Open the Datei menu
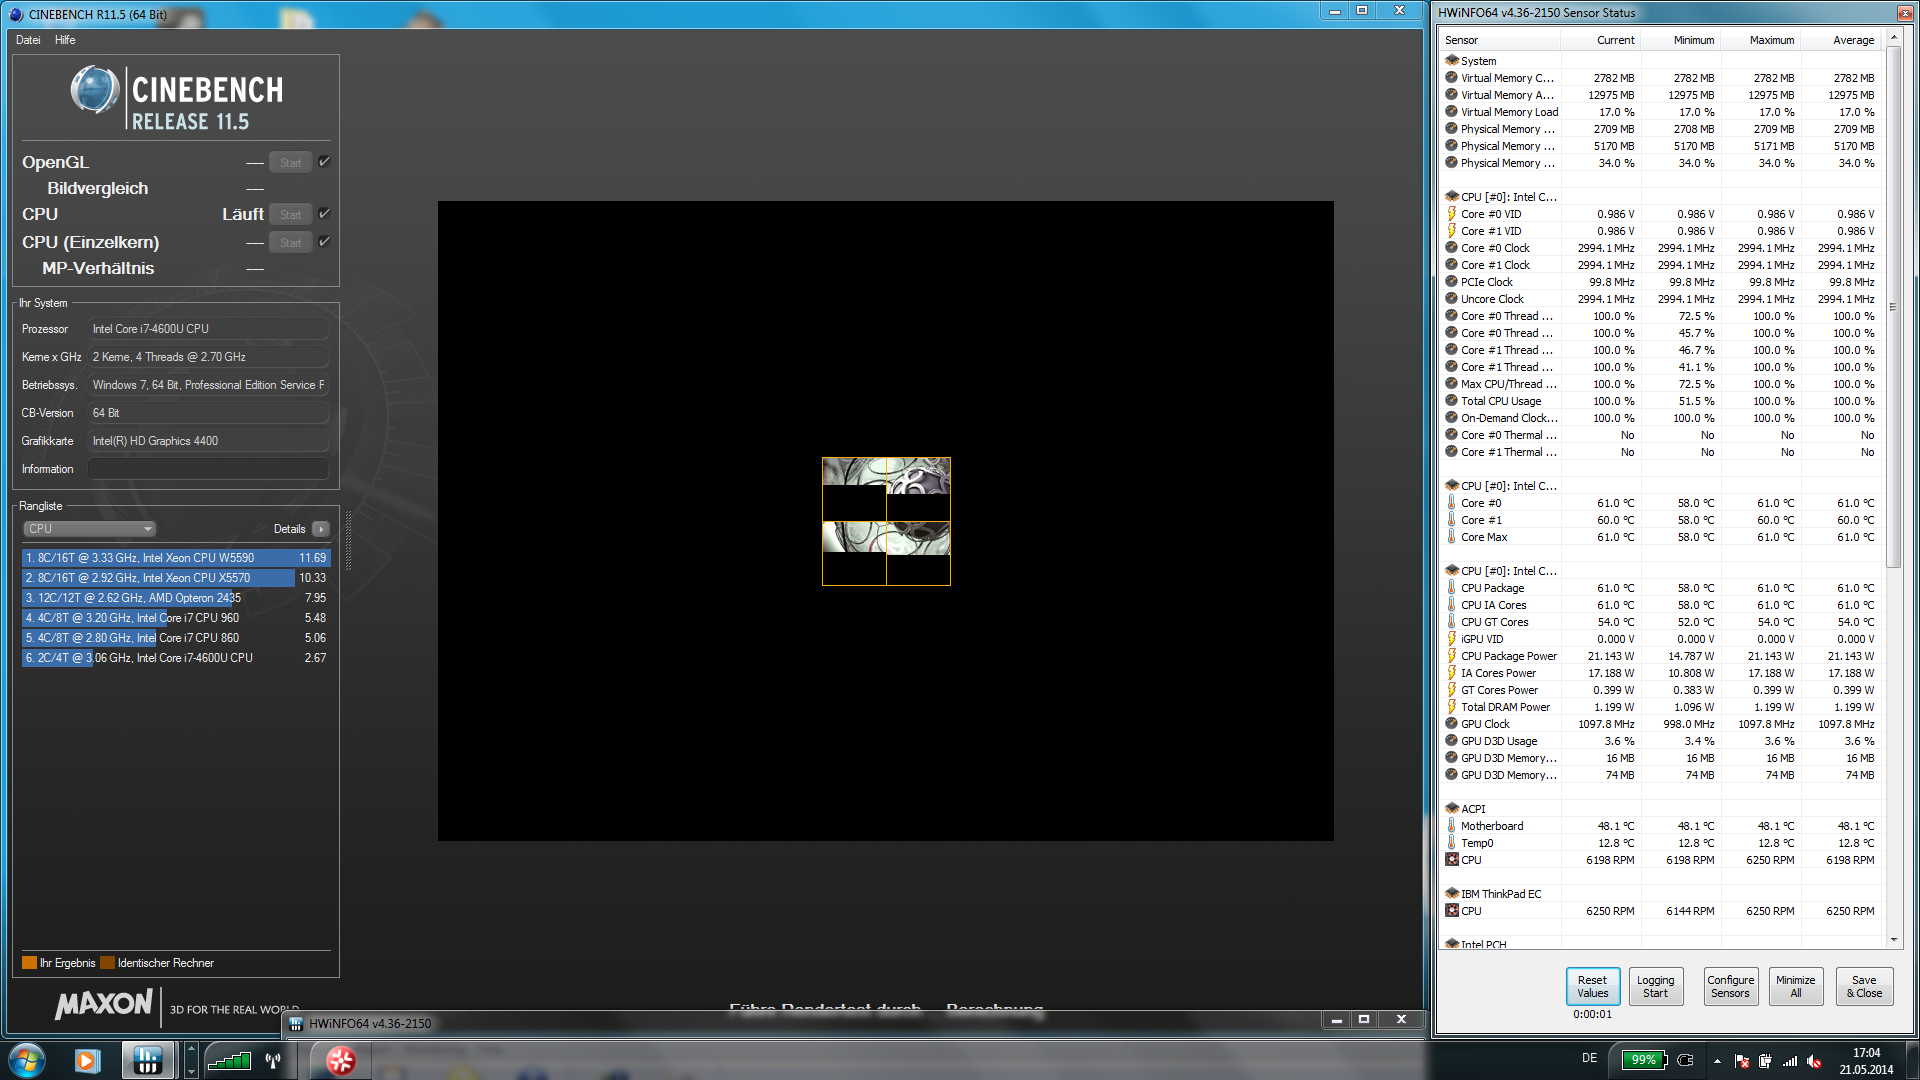Screen dimensions: 1920x1080 pos(28,40)
